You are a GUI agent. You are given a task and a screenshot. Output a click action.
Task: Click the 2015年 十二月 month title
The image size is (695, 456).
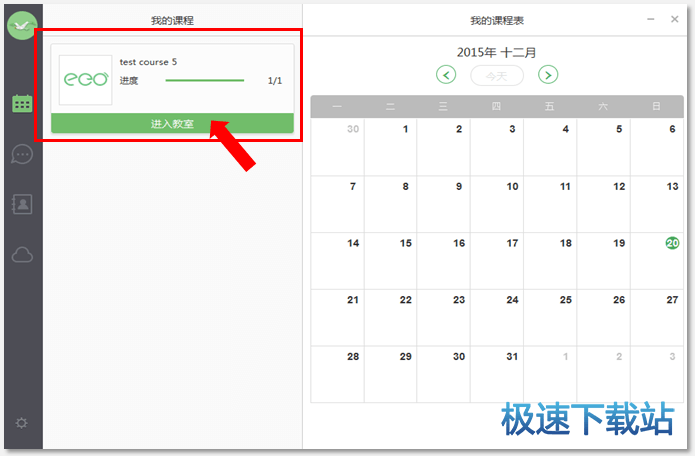point(497,53)
